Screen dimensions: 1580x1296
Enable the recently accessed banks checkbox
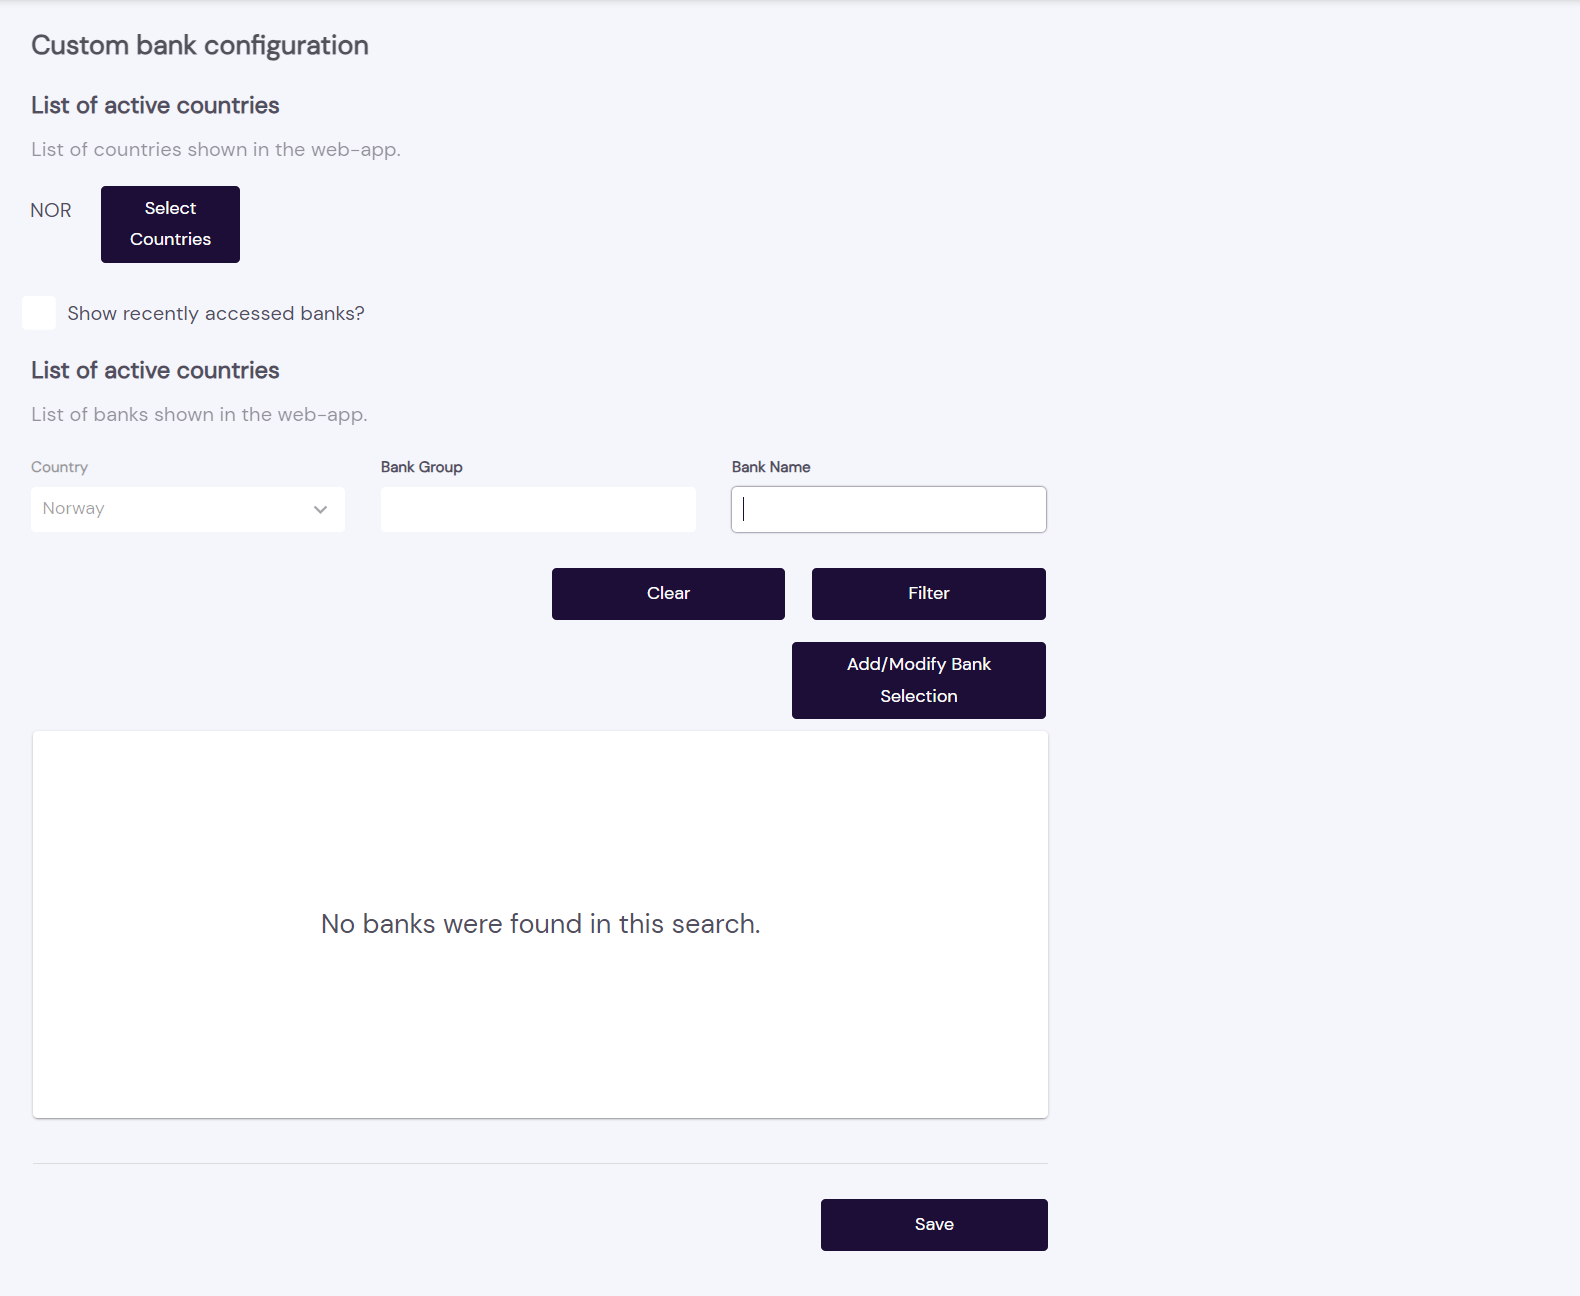click(39, 313)
